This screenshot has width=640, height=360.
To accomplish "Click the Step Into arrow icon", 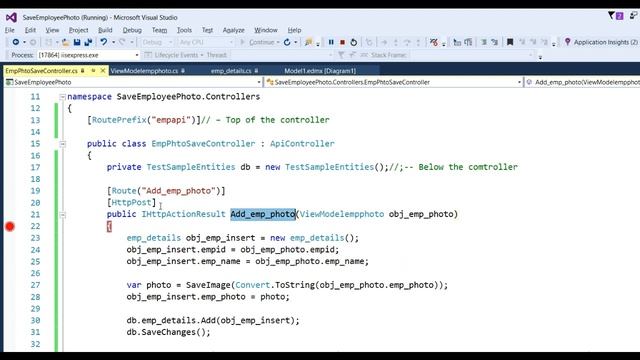I will [396, 42].
